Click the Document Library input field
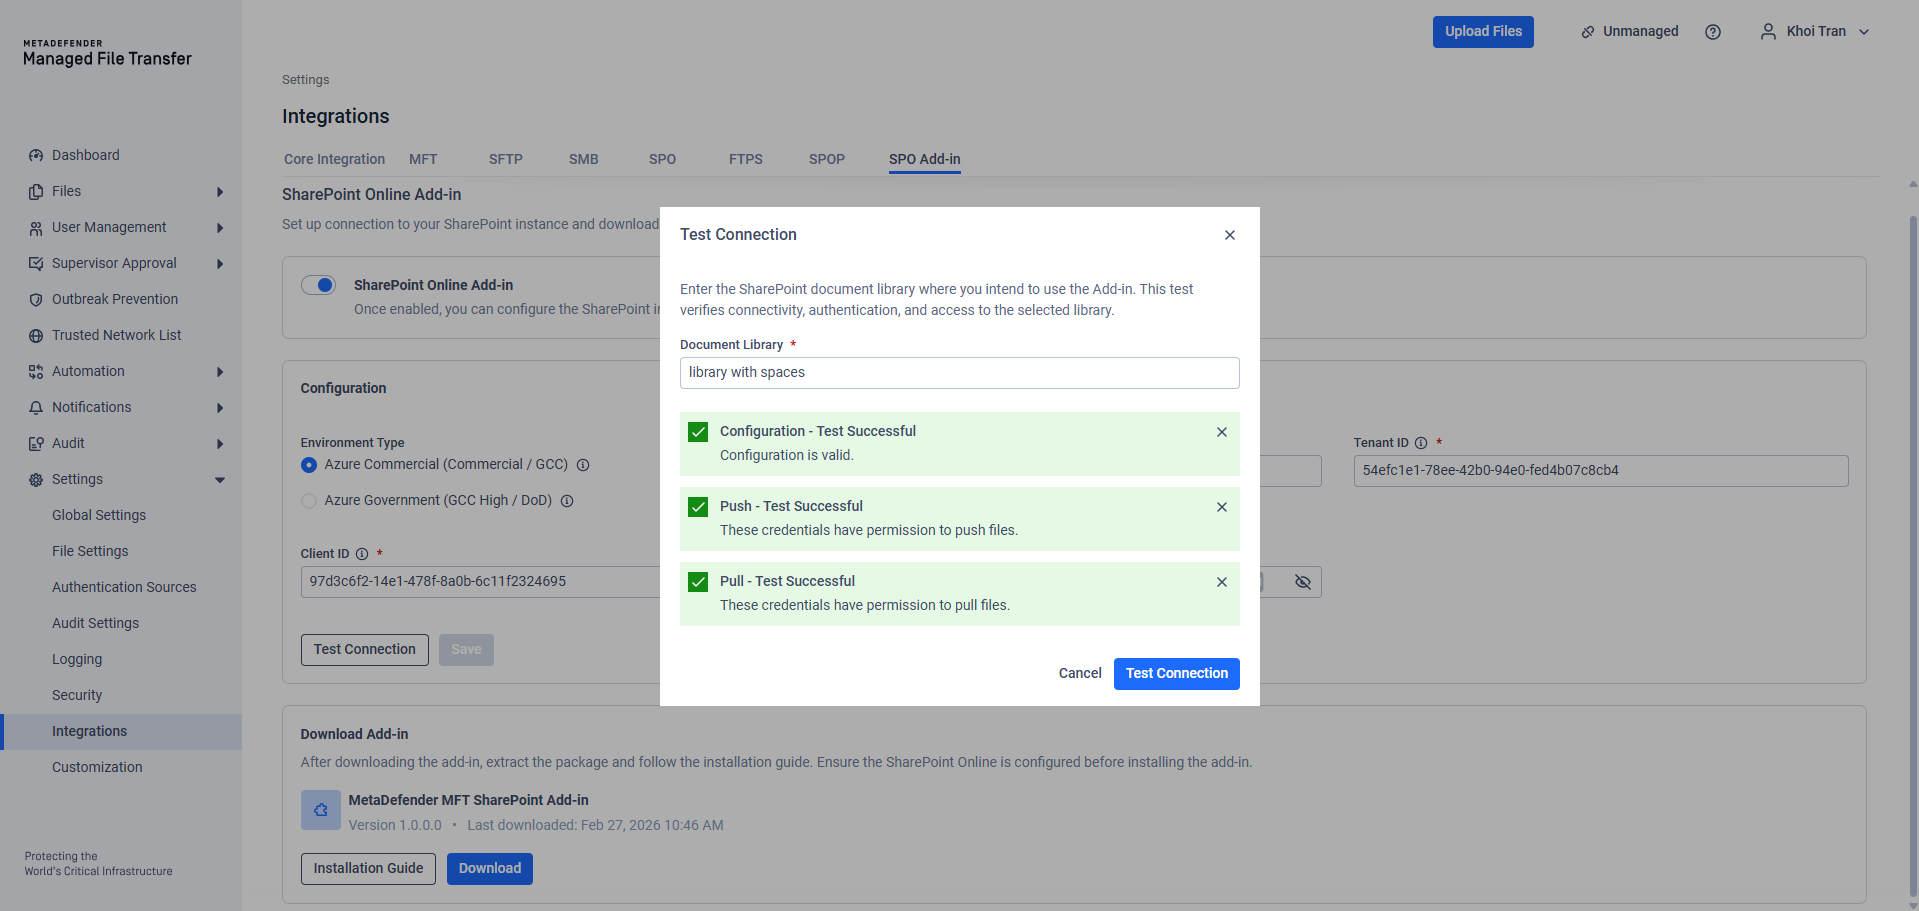Image resolution: width=1919 pixels, height=911 pixels. coord(959,373)
